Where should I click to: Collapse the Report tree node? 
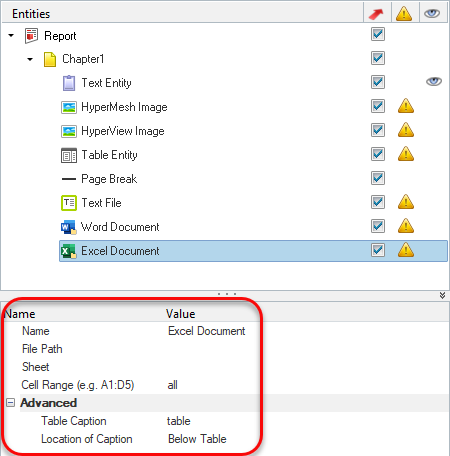[x=11, y=35]
